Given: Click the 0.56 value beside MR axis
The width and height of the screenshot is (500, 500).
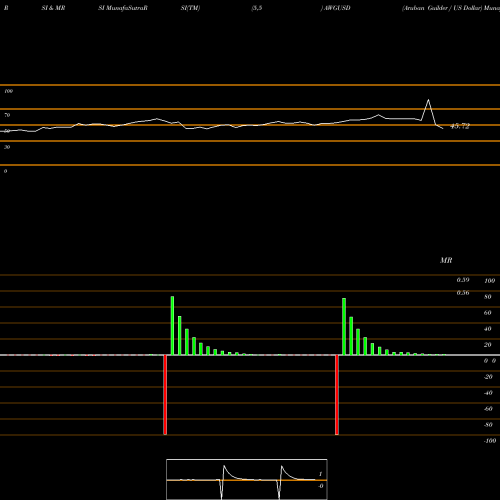Looking at the screenshot, I should pyautogui.click(x=463, y=293).
